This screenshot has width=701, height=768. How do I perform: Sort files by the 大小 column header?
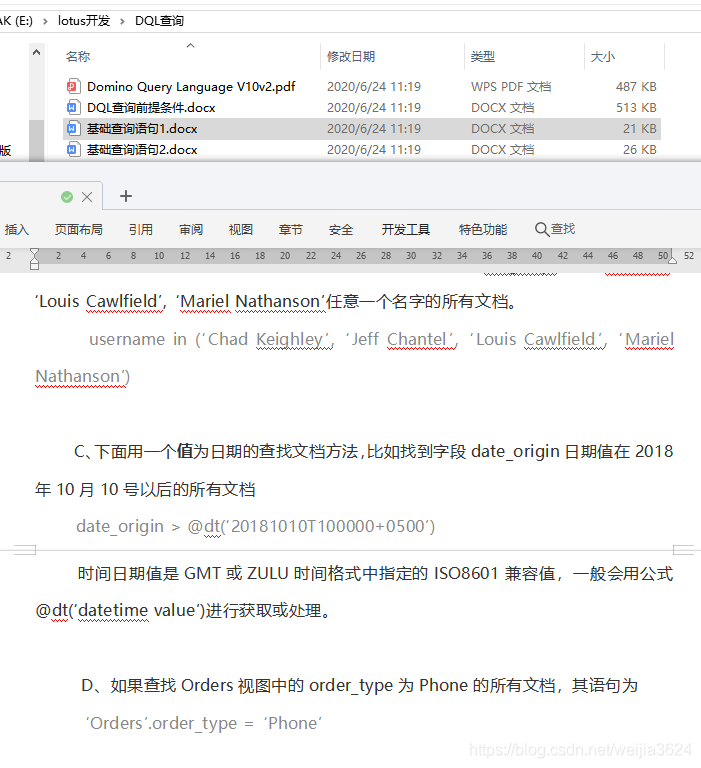603,57
